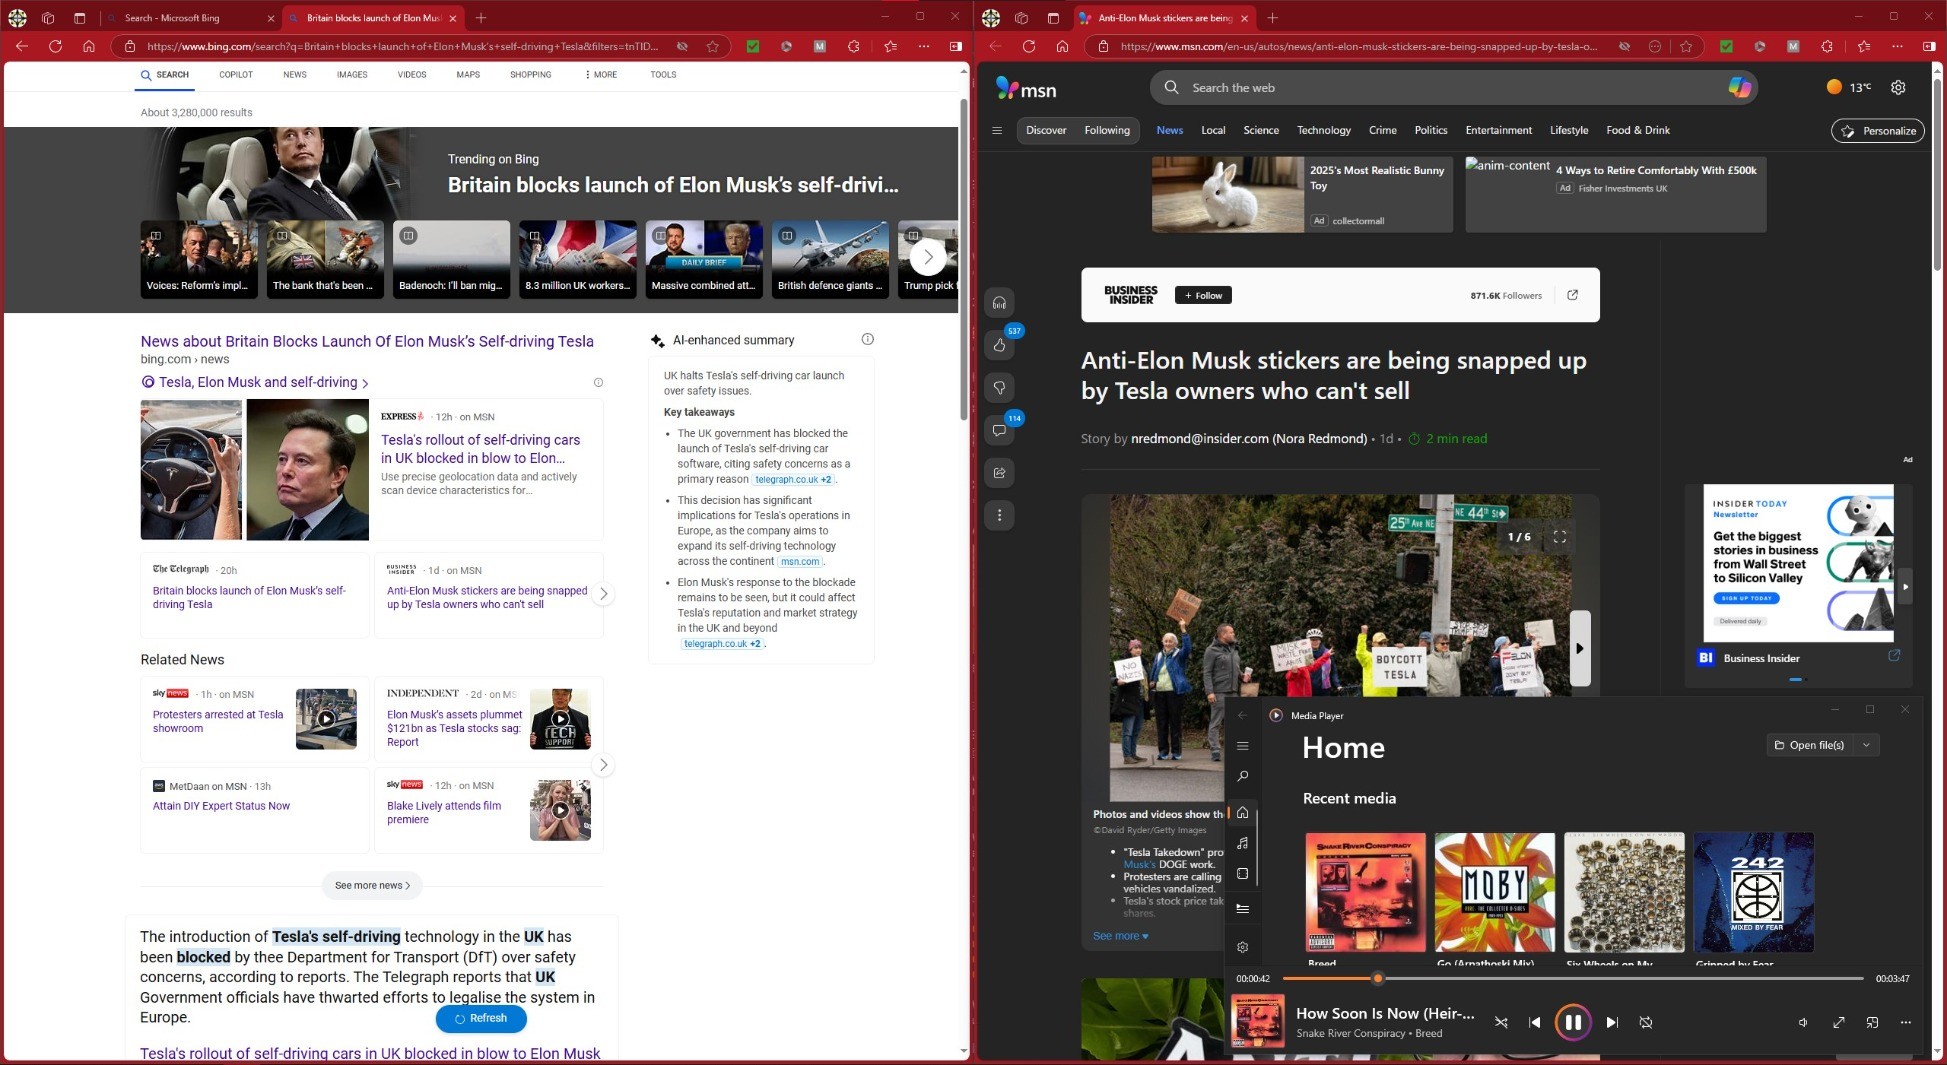
Task: Open Video library in Media Player
Action: click(x=1243, y=873)
